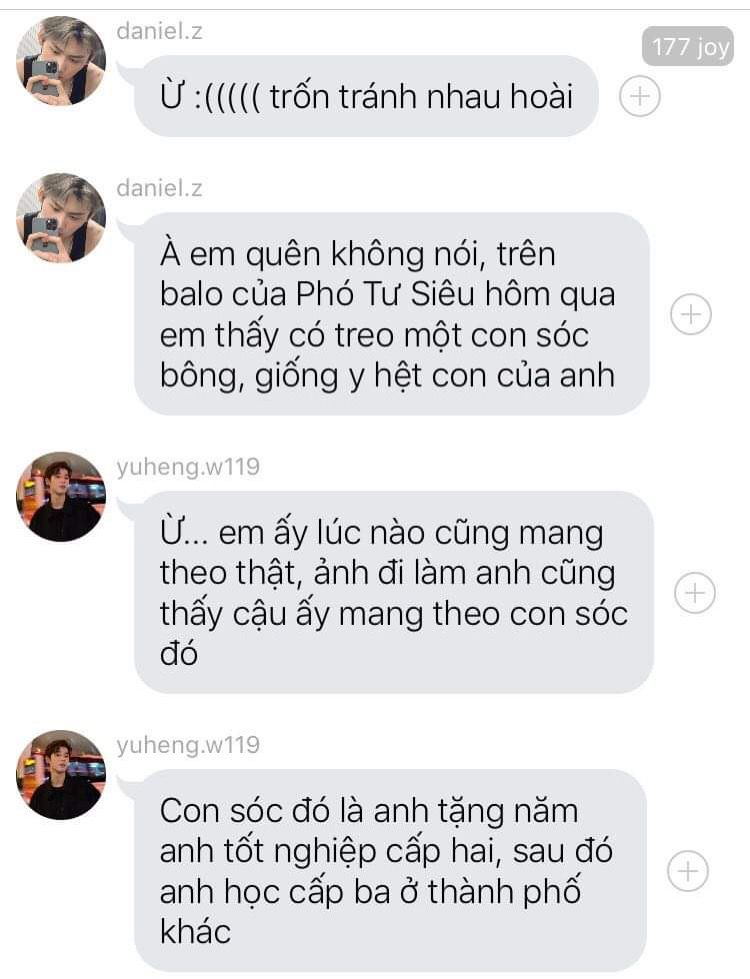Click yuheng.w119 username above 'Con sóc đó' message
This screenshot has height=979, width=750.
(x=188, y=745)
